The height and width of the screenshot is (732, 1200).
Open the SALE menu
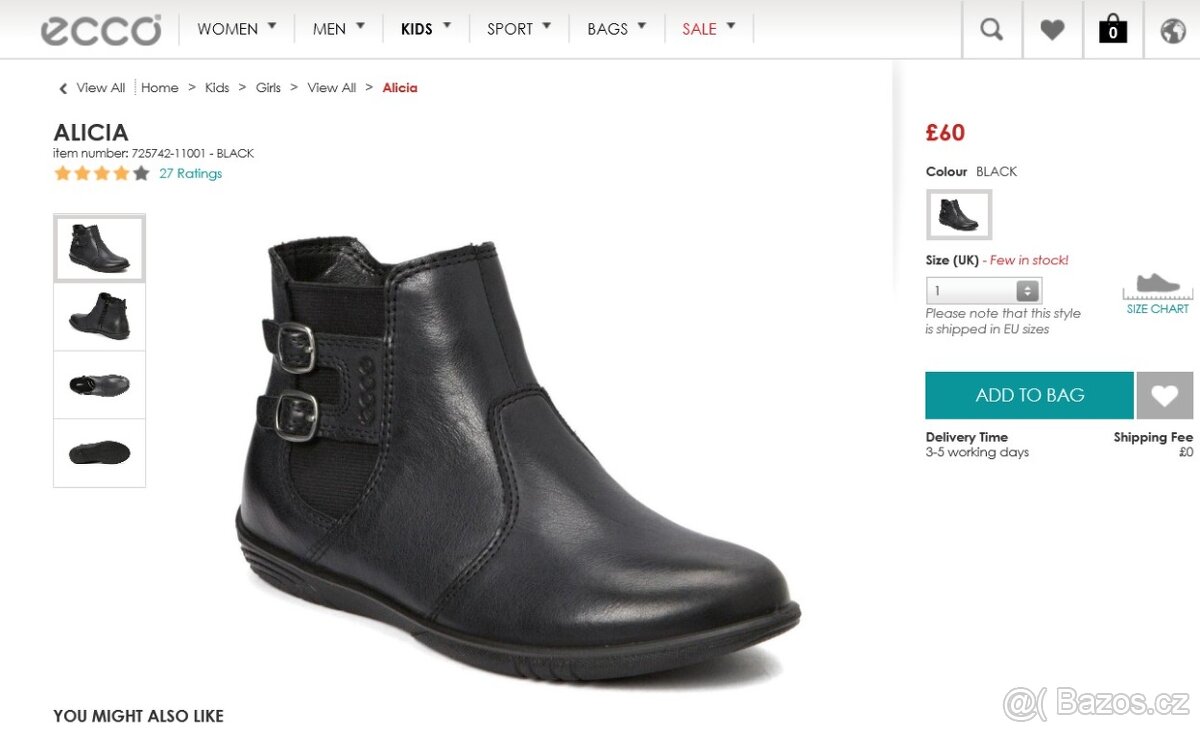pyautogui.click(x=708, y=29)
